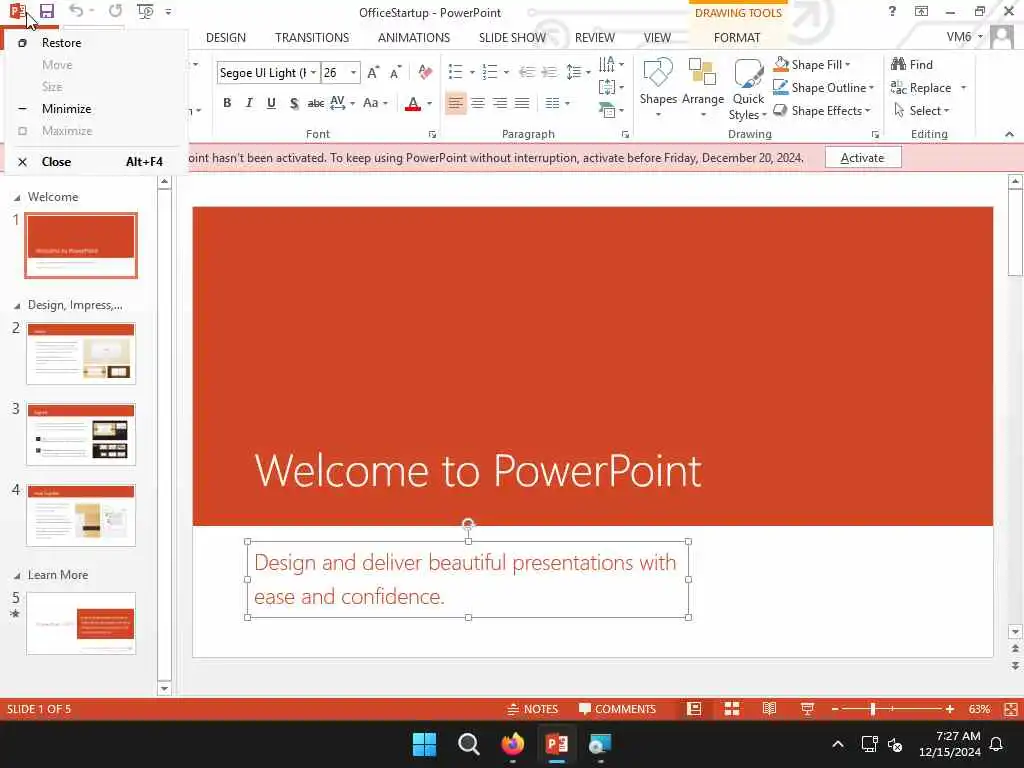
Task: Toggle Italic formatting
Action: click(x=249, y=103)
